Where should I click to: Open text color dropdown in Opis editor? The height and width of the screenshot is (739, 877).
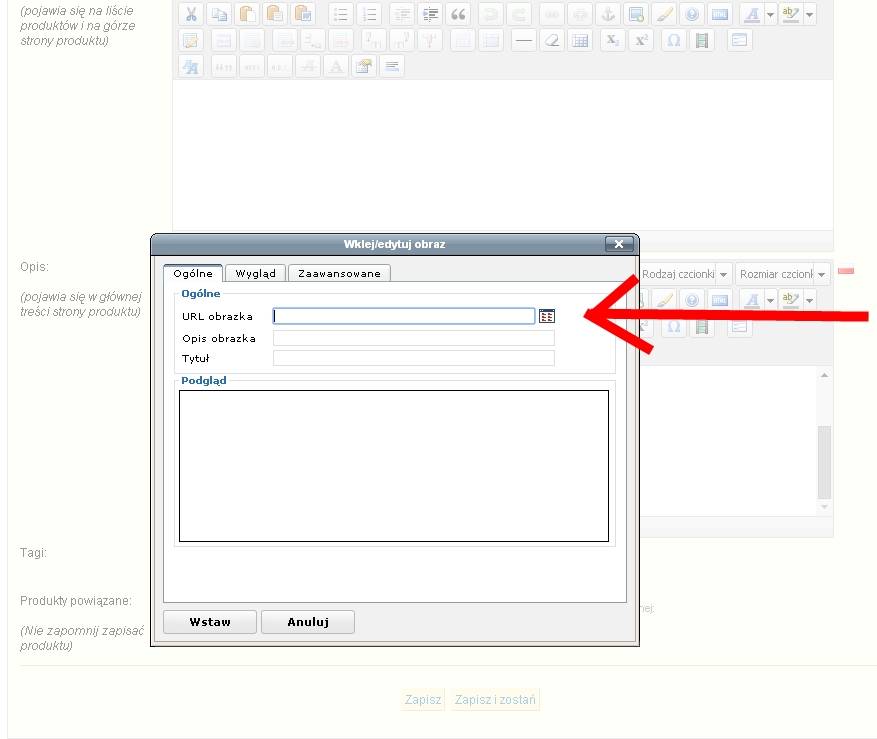pos(770,301)
